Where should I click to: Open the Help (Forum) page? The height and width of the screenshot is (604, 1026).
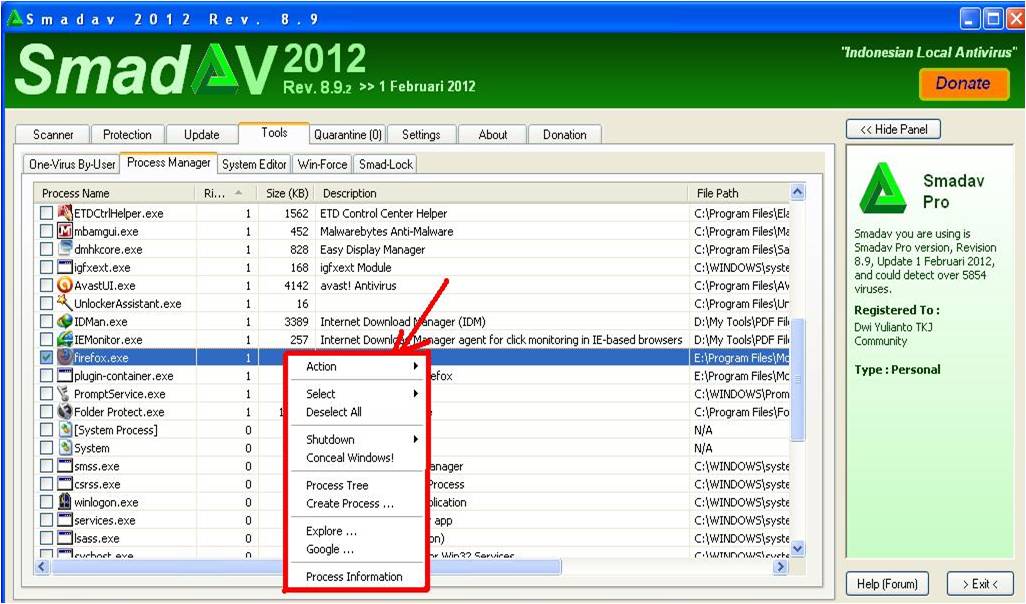pos(886,583)
